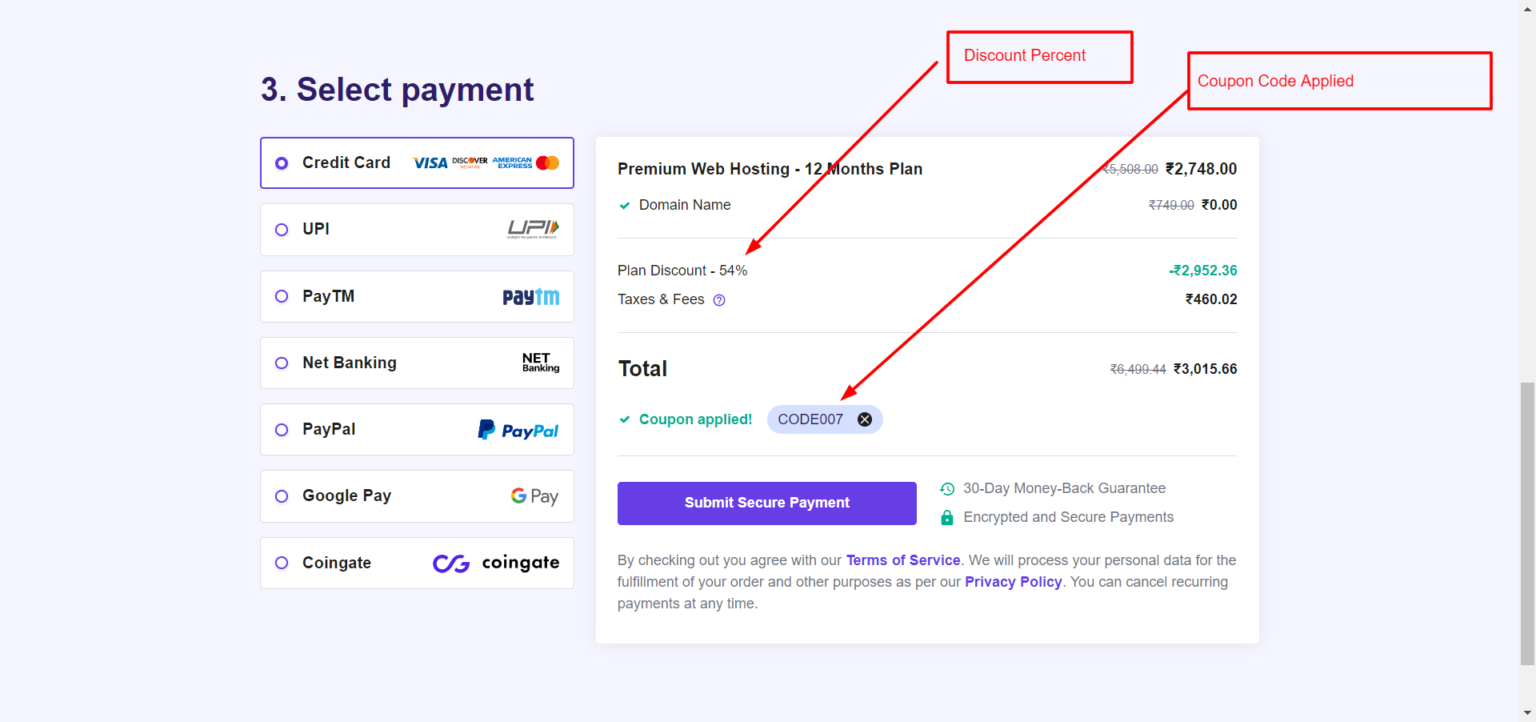Viewport: 1536px width, 722px height.
Task: Click the Visa card logo
Action: pyautogui.click(x=430, y=163)
